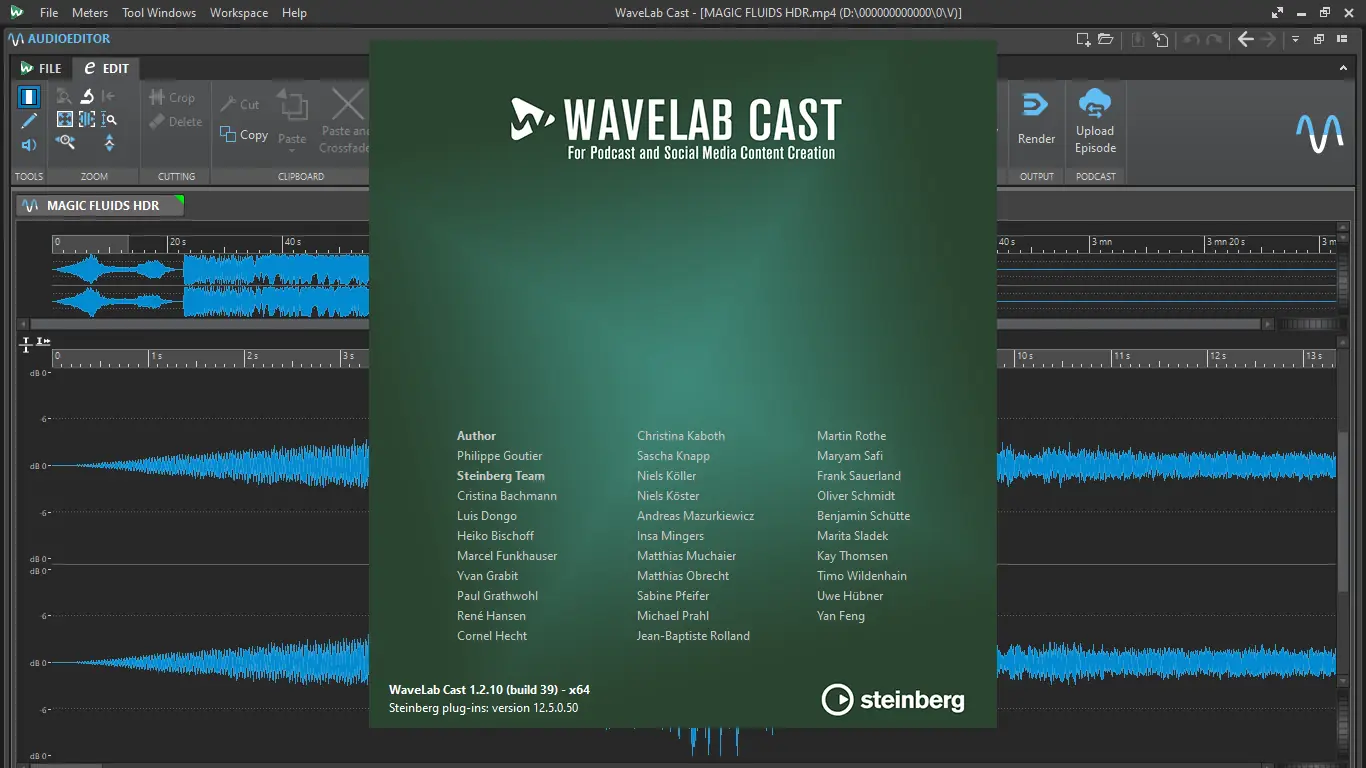Click the Paste and Crossfade button
1366x768 pixels.
coord(345,120)
